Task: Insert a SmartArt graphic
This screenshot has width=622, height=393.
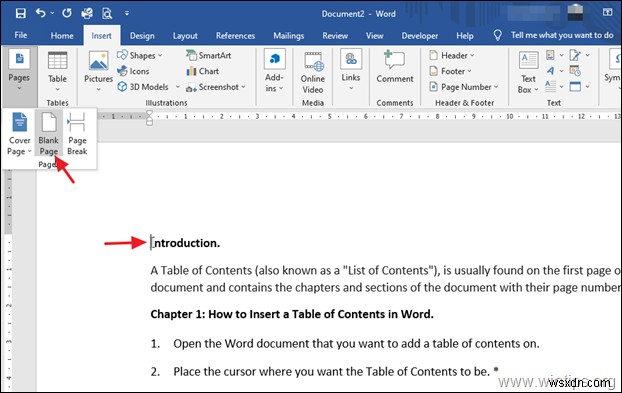Action: pos(209,55)
